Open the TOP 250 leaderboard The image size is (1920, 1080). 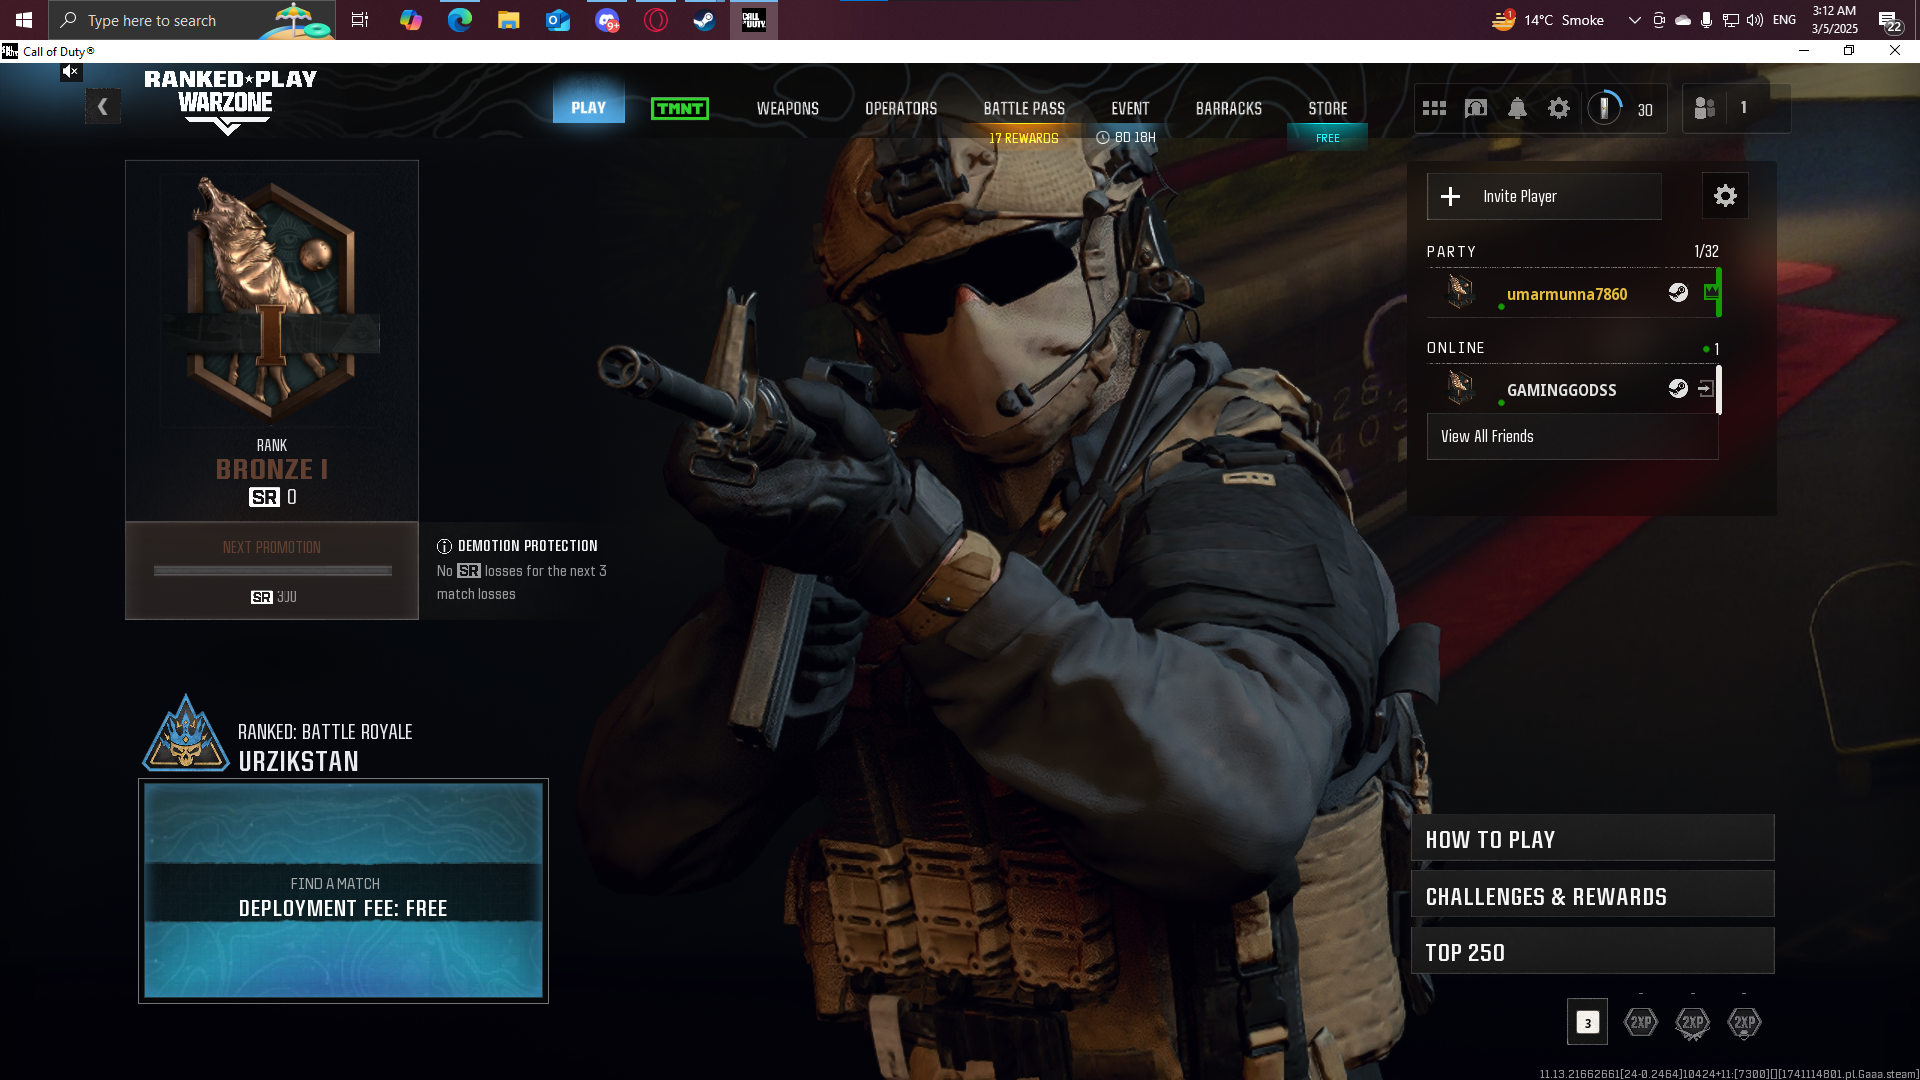(x=1592, y=951)
